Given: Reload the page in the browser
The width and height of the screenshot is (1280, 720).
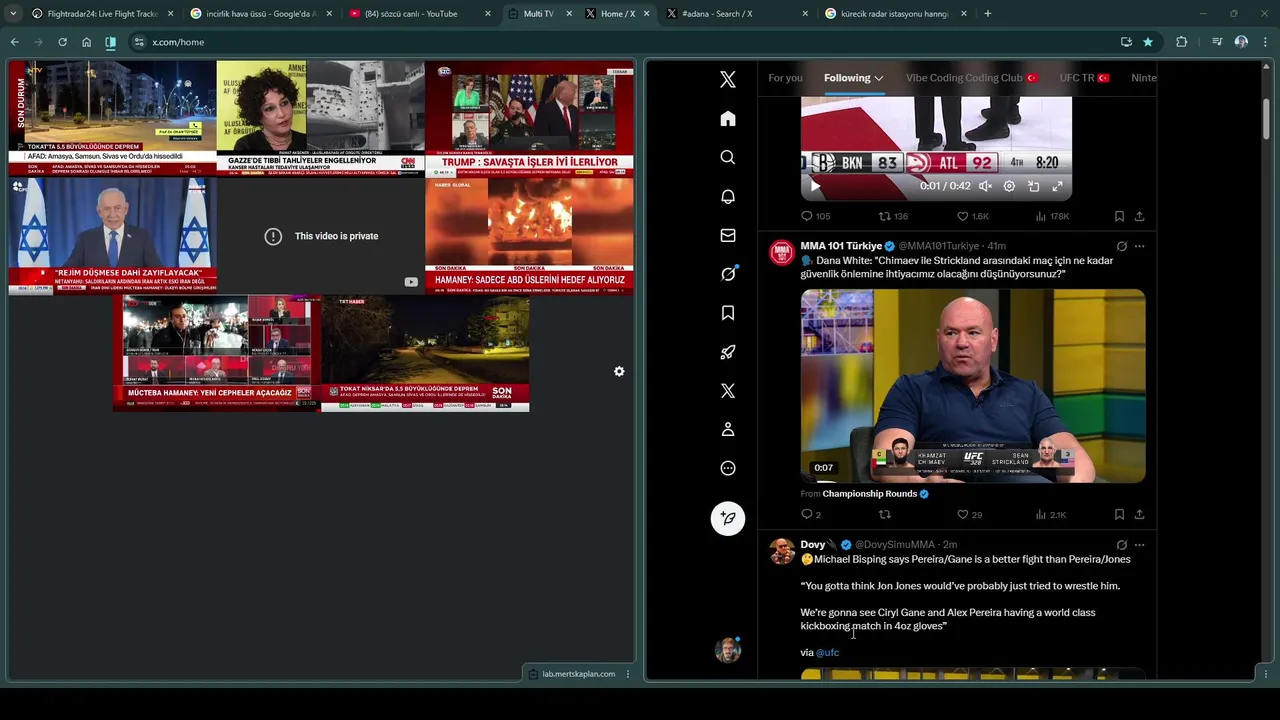Looking at the screenshot, I should click(x=62, y=42).
